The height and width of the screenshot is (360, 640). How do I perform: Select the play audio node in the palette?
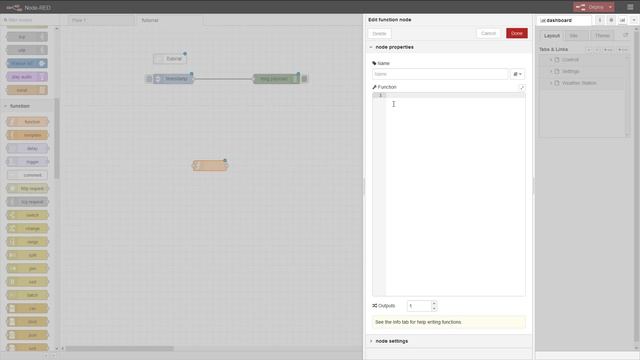27,77
